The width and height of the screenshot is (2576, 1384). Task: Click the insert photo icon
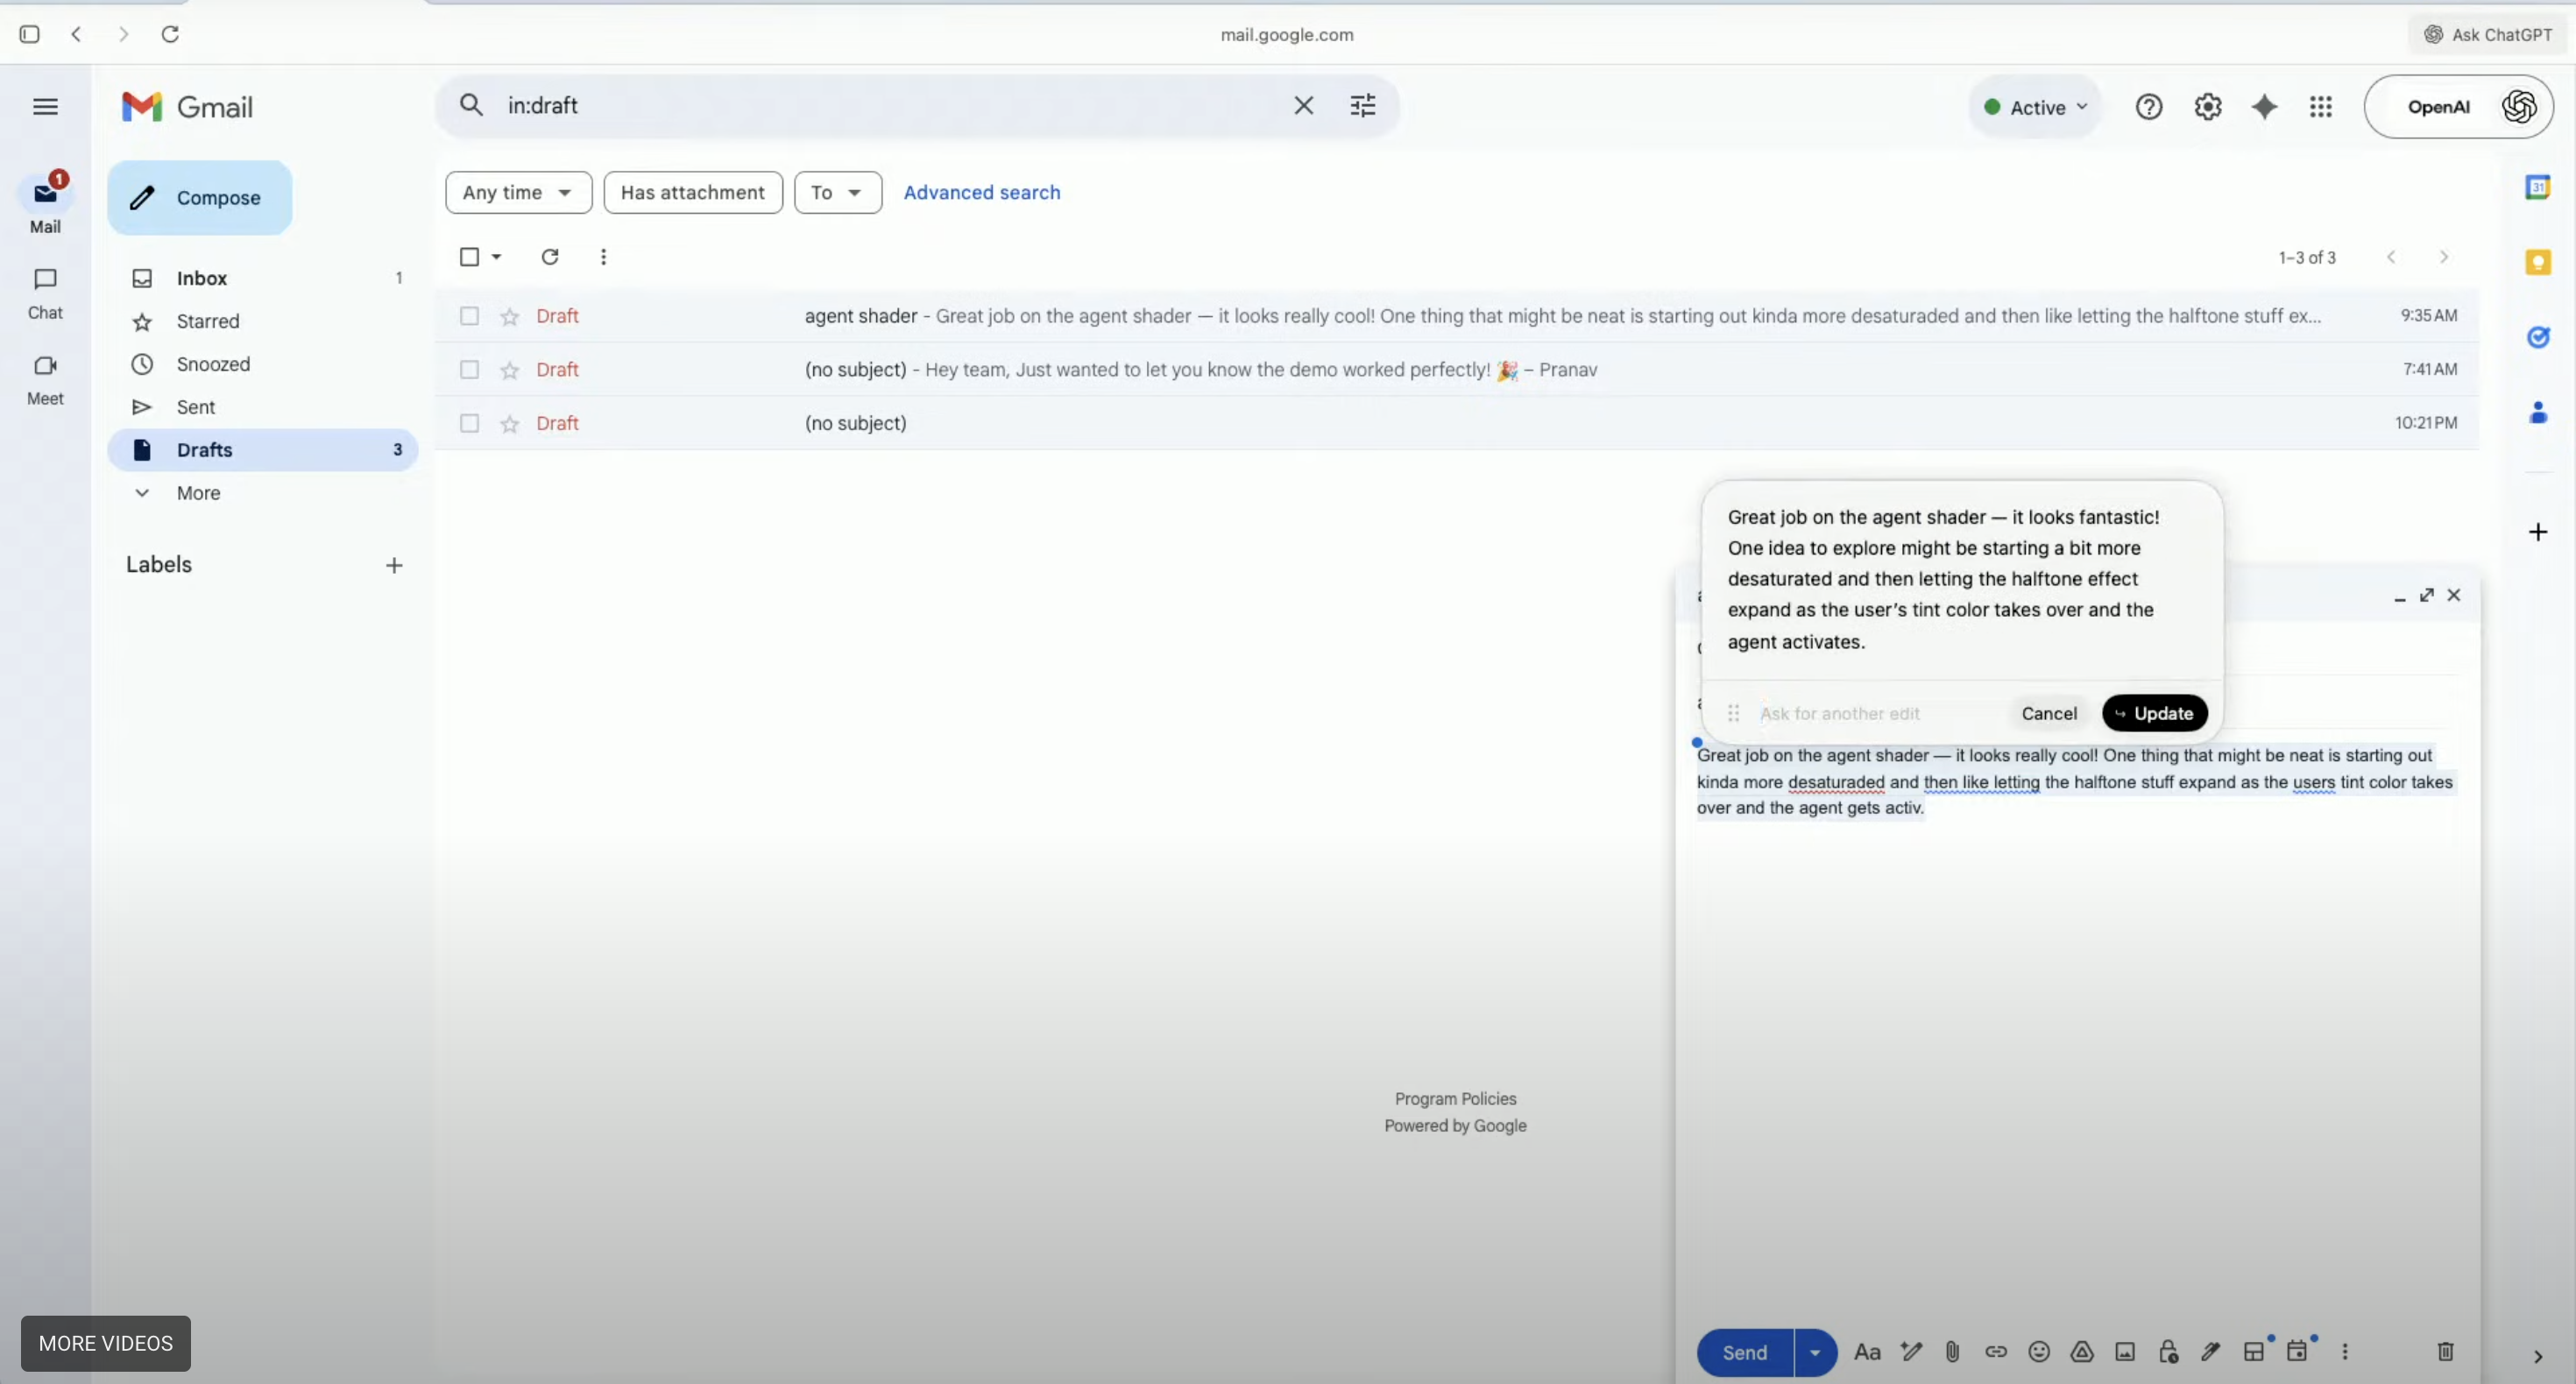[x=2125, y=1352]
